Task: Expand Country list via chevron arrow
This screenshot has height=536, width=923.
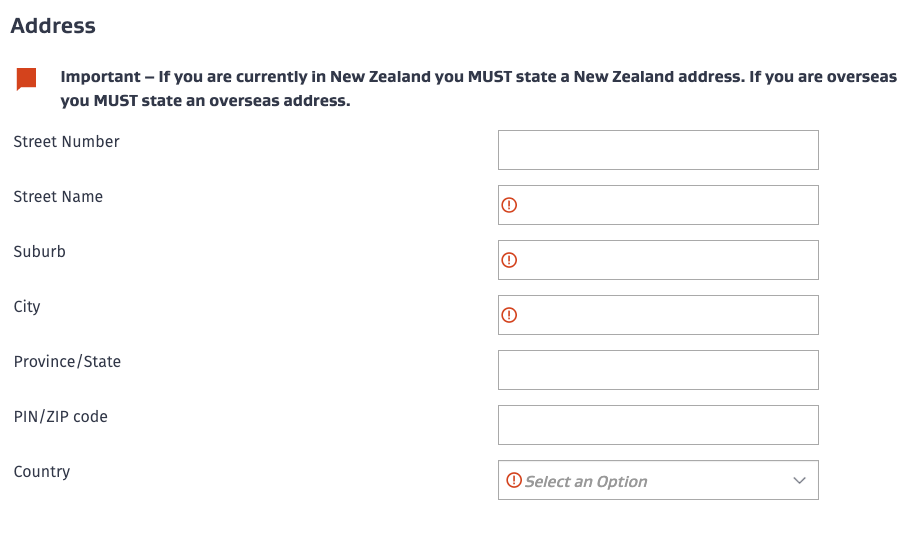Action: (799, 481)
